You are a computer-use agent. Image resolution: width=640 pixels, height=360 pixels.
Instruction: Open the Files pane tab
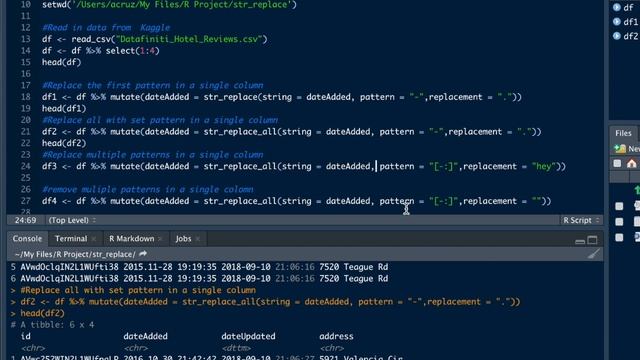pyautogui.click(x=623, y=133)
